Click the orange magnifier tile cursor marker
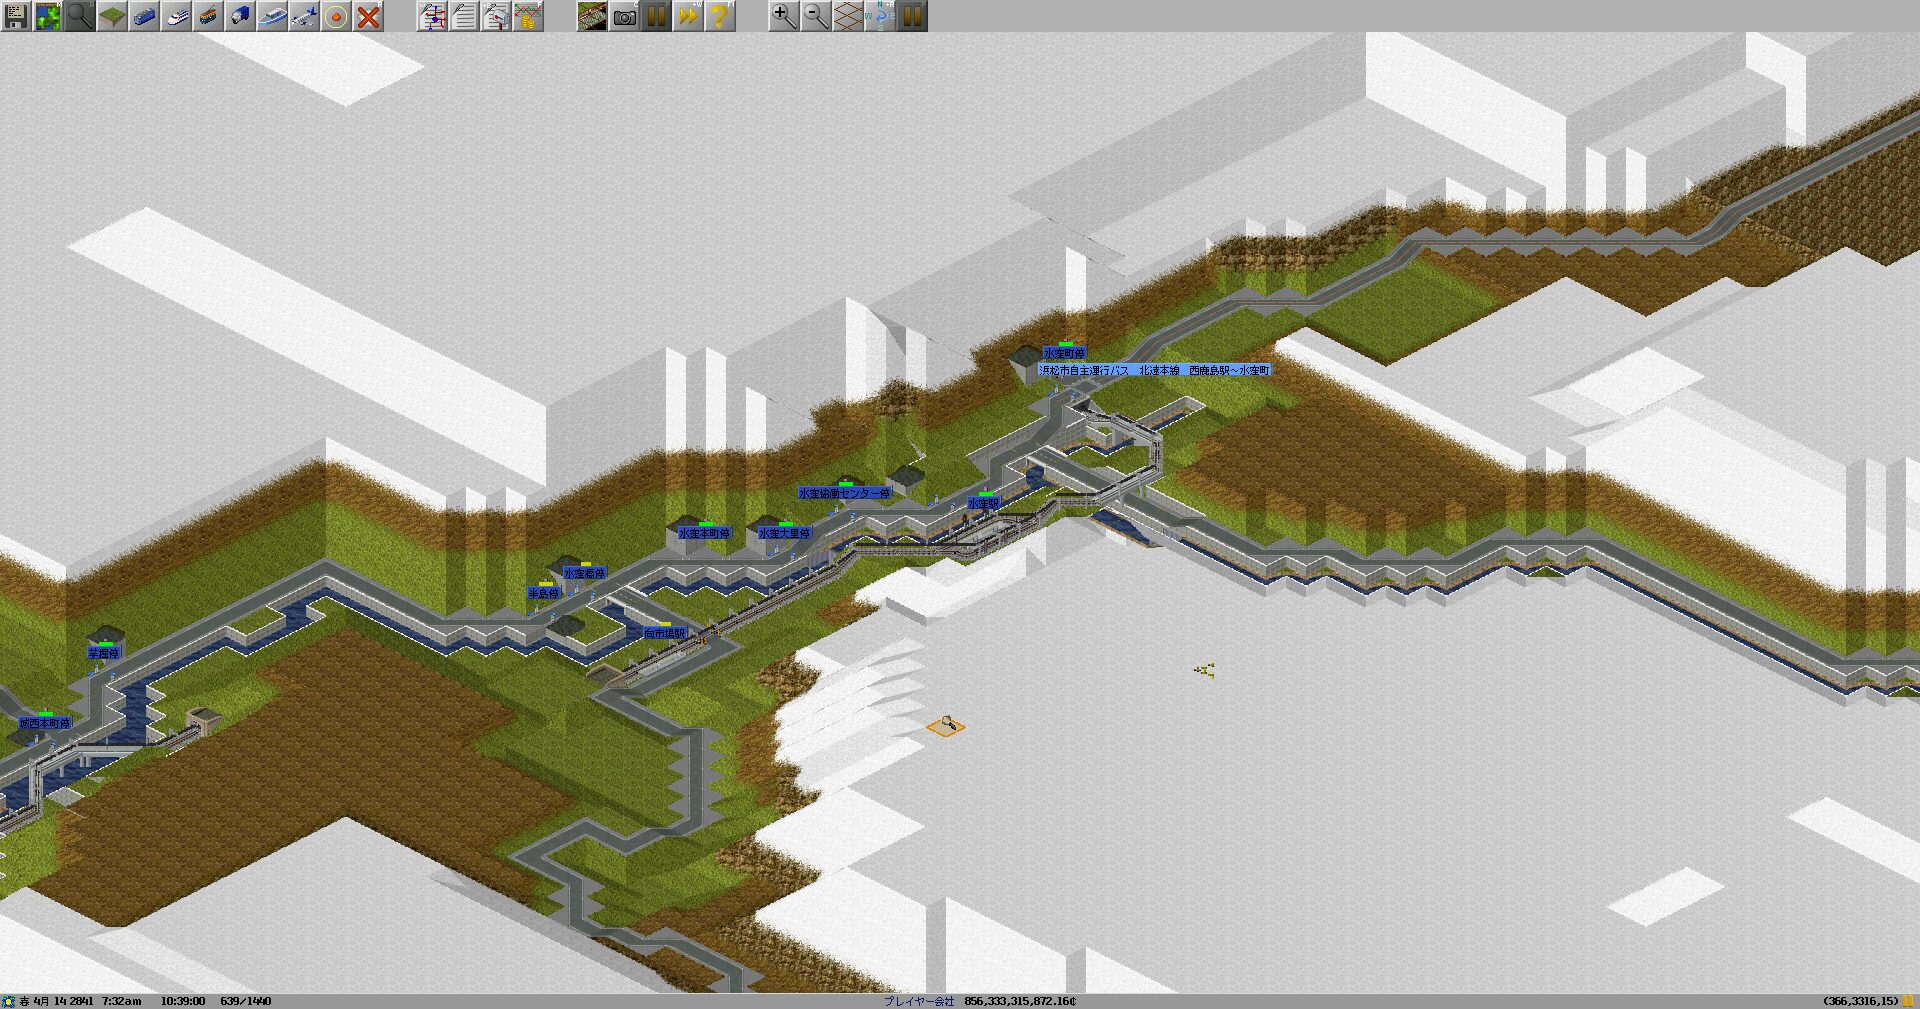The height and width of the screenshot is (1009, 1920). coord(946,725)
